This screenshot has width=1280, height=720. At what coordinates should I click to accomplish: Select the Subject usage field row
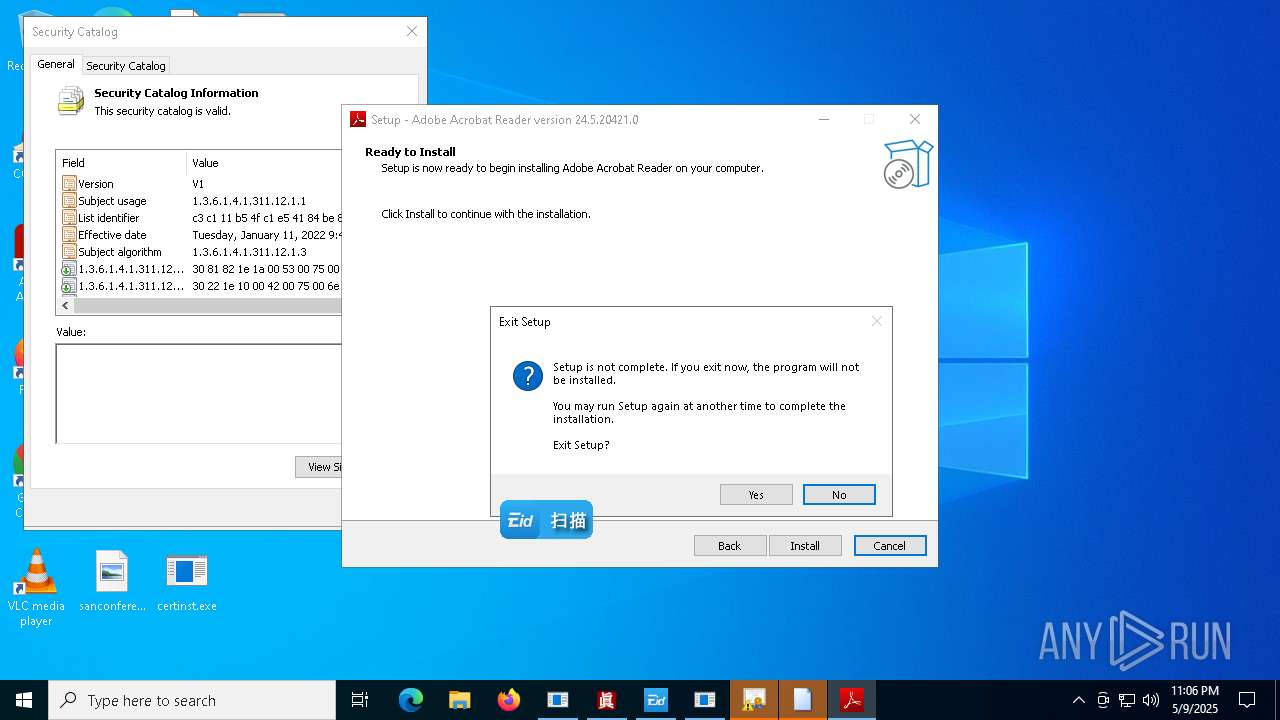pos(200,201)
